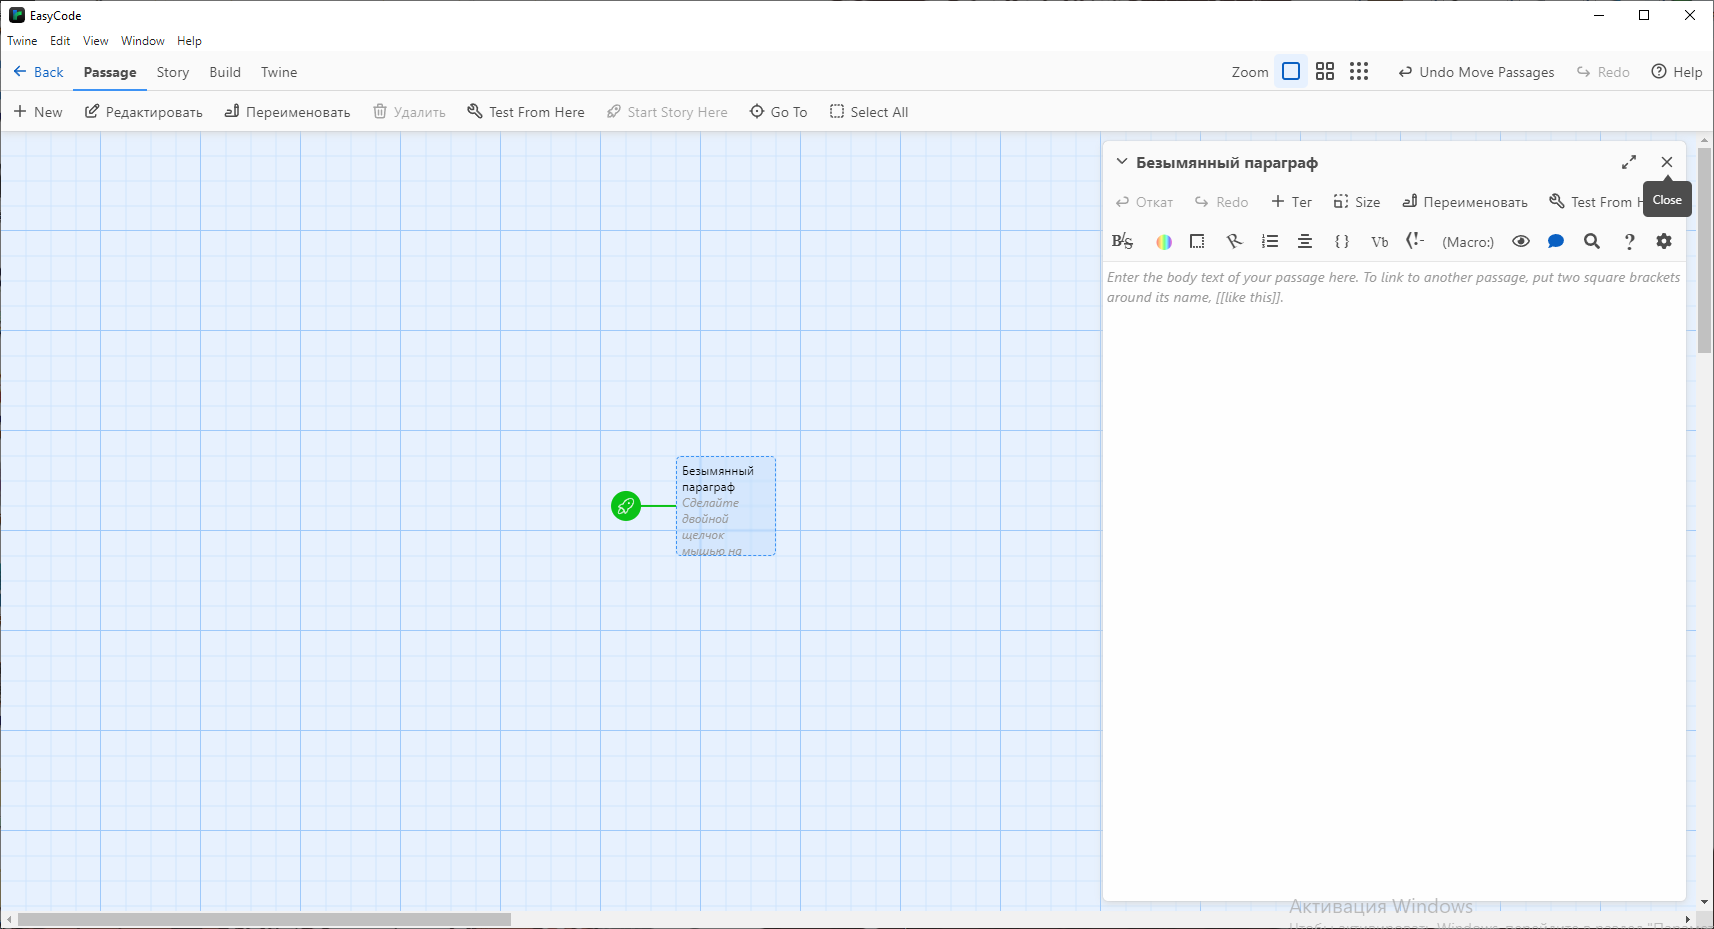The height and width of the screenshot is (929, 1714).
Task: Click inside the passage body text field
Action: click(x=1394, y=580)
